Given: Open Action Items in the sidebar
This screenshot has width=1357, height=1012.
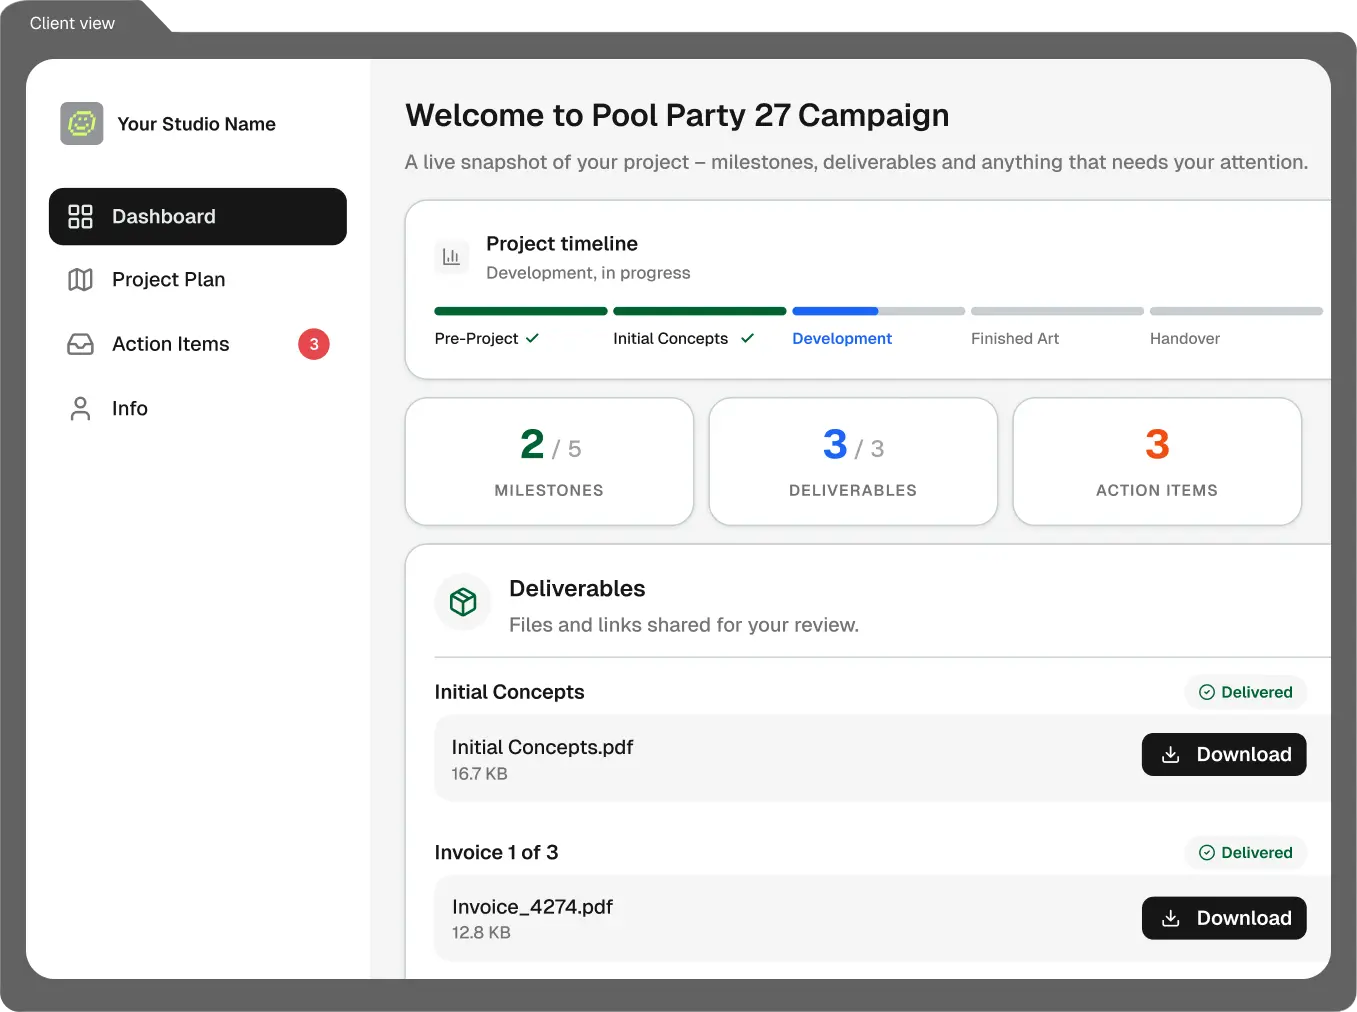Looking at the screenshot, I should [198, 344].
